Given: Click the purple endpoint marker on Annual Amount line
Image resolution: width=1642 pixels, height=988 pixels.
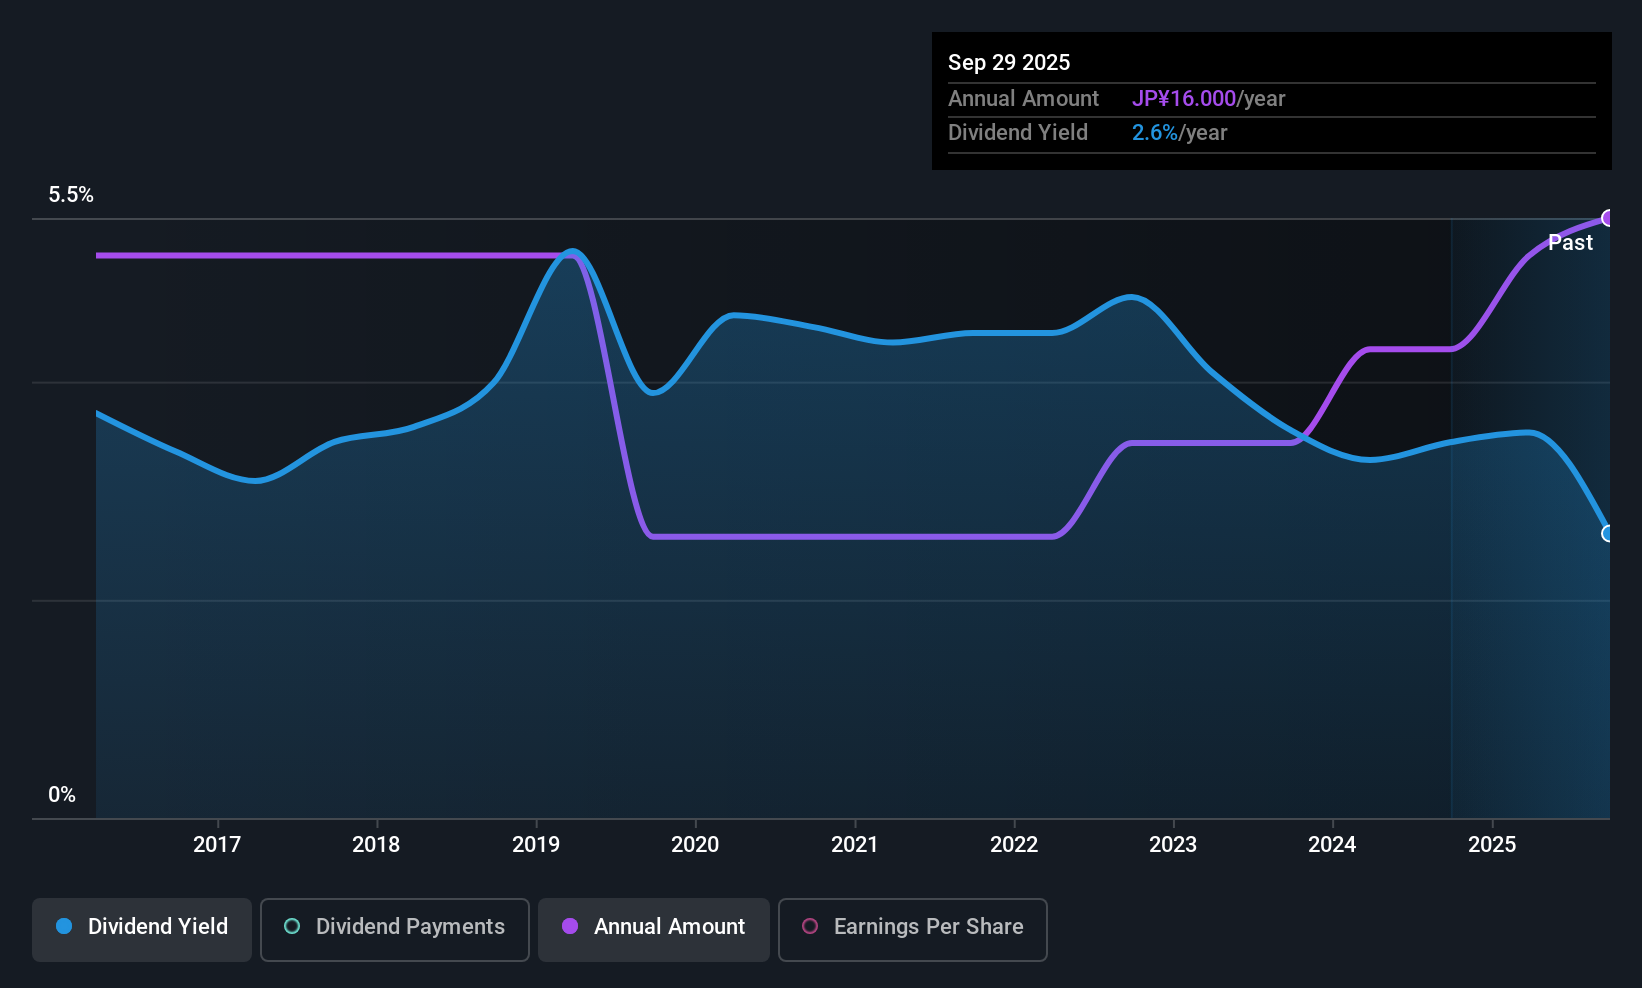Looking at the screenshot, I should (x=1608, y=218).
